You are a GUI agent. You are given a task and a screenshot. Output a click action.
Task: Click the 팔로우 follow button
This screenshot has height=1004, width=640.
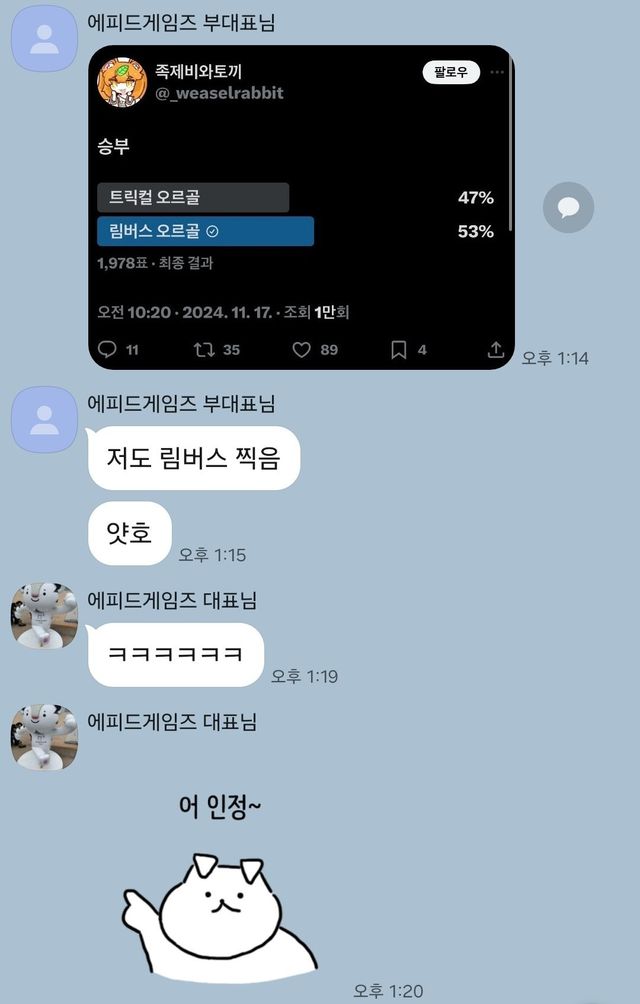pos(451,72)
